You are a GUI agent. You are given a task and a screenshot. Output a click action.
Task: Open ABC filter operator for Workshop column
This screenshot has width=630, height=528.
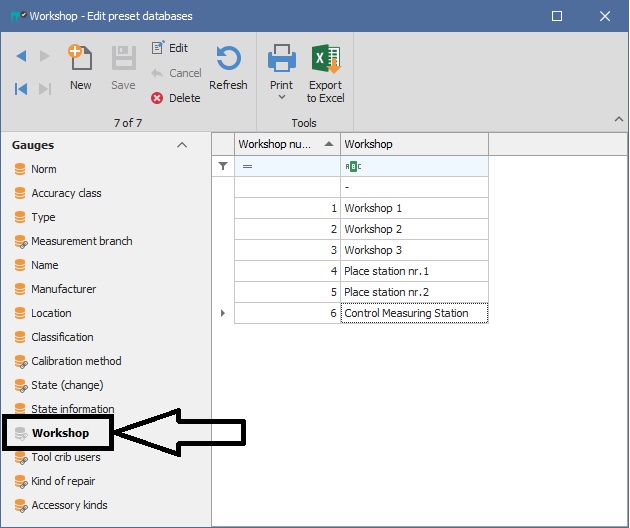353,166
